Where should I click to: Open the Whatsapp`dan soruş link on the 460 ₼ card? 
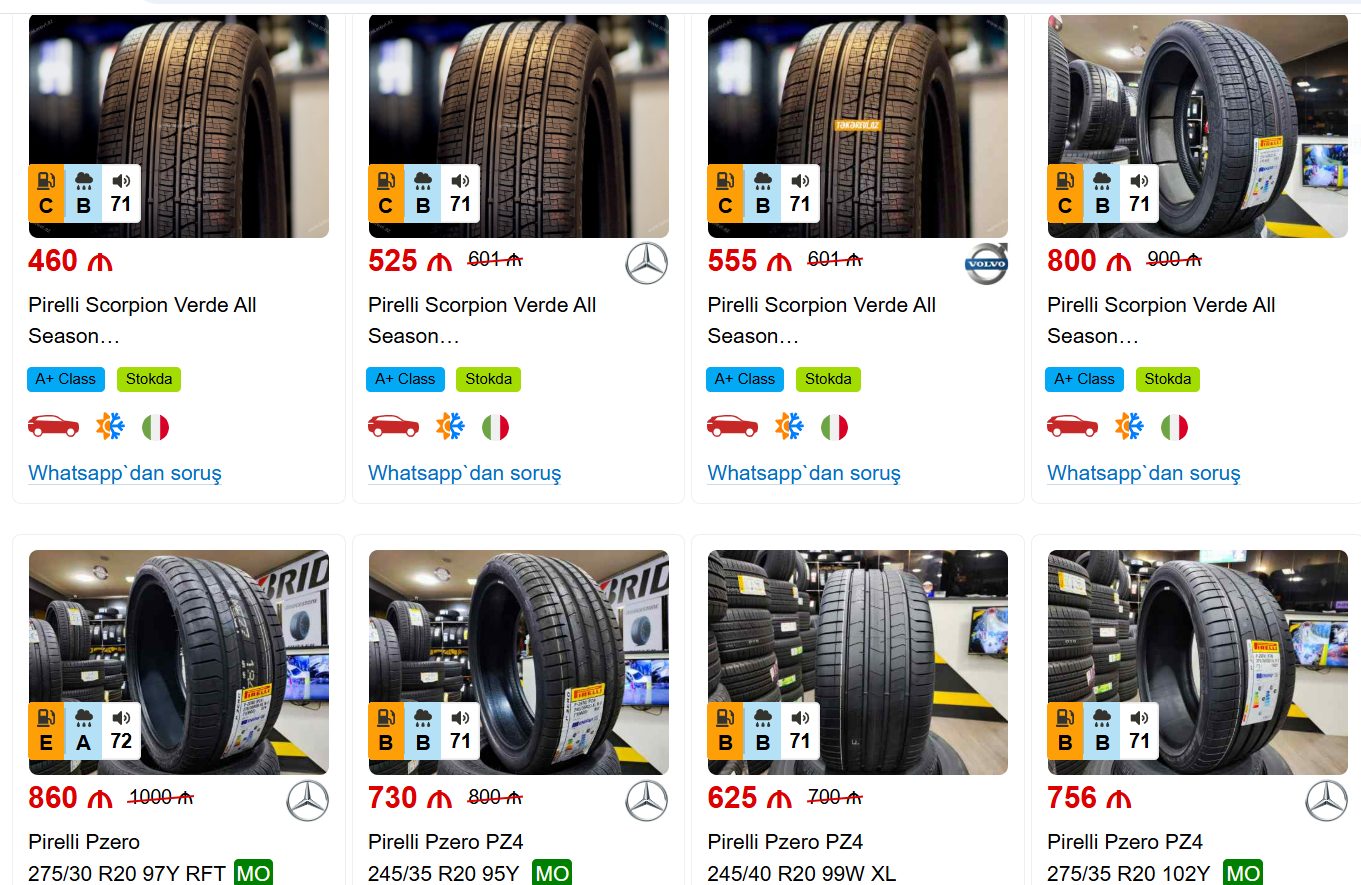coord(125,473)
